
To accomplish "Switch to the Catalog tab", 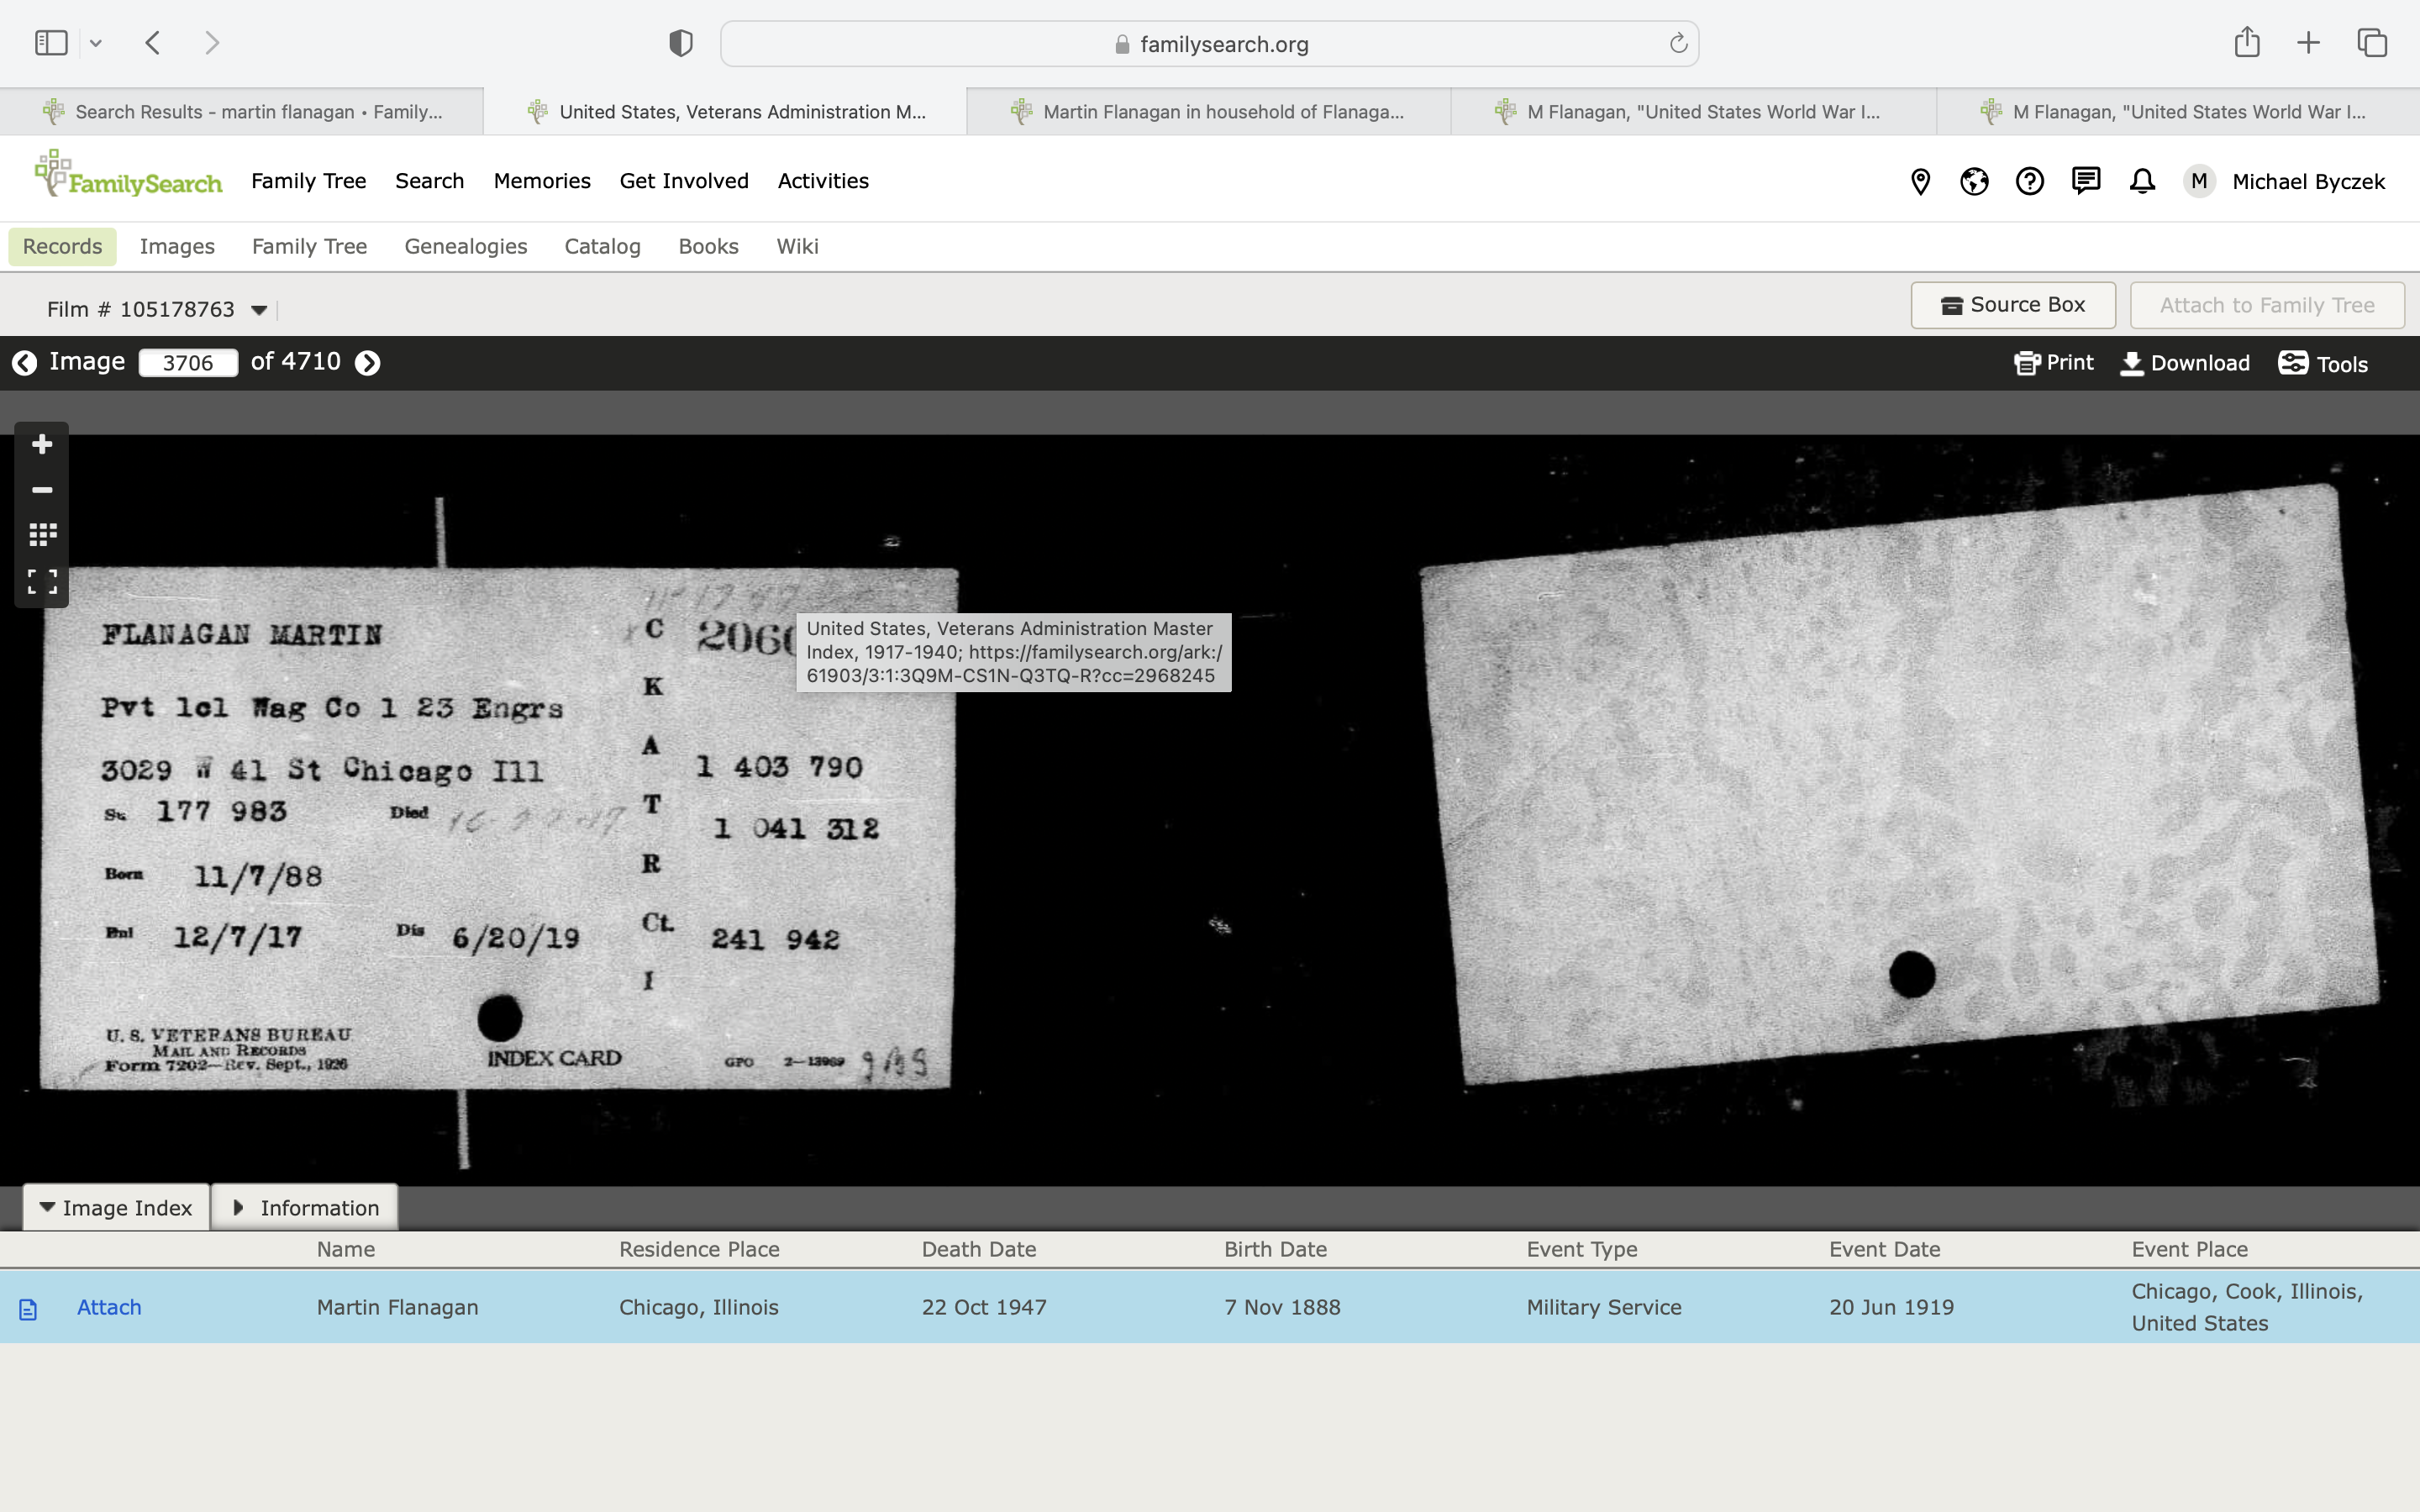I will pos(602,246).
